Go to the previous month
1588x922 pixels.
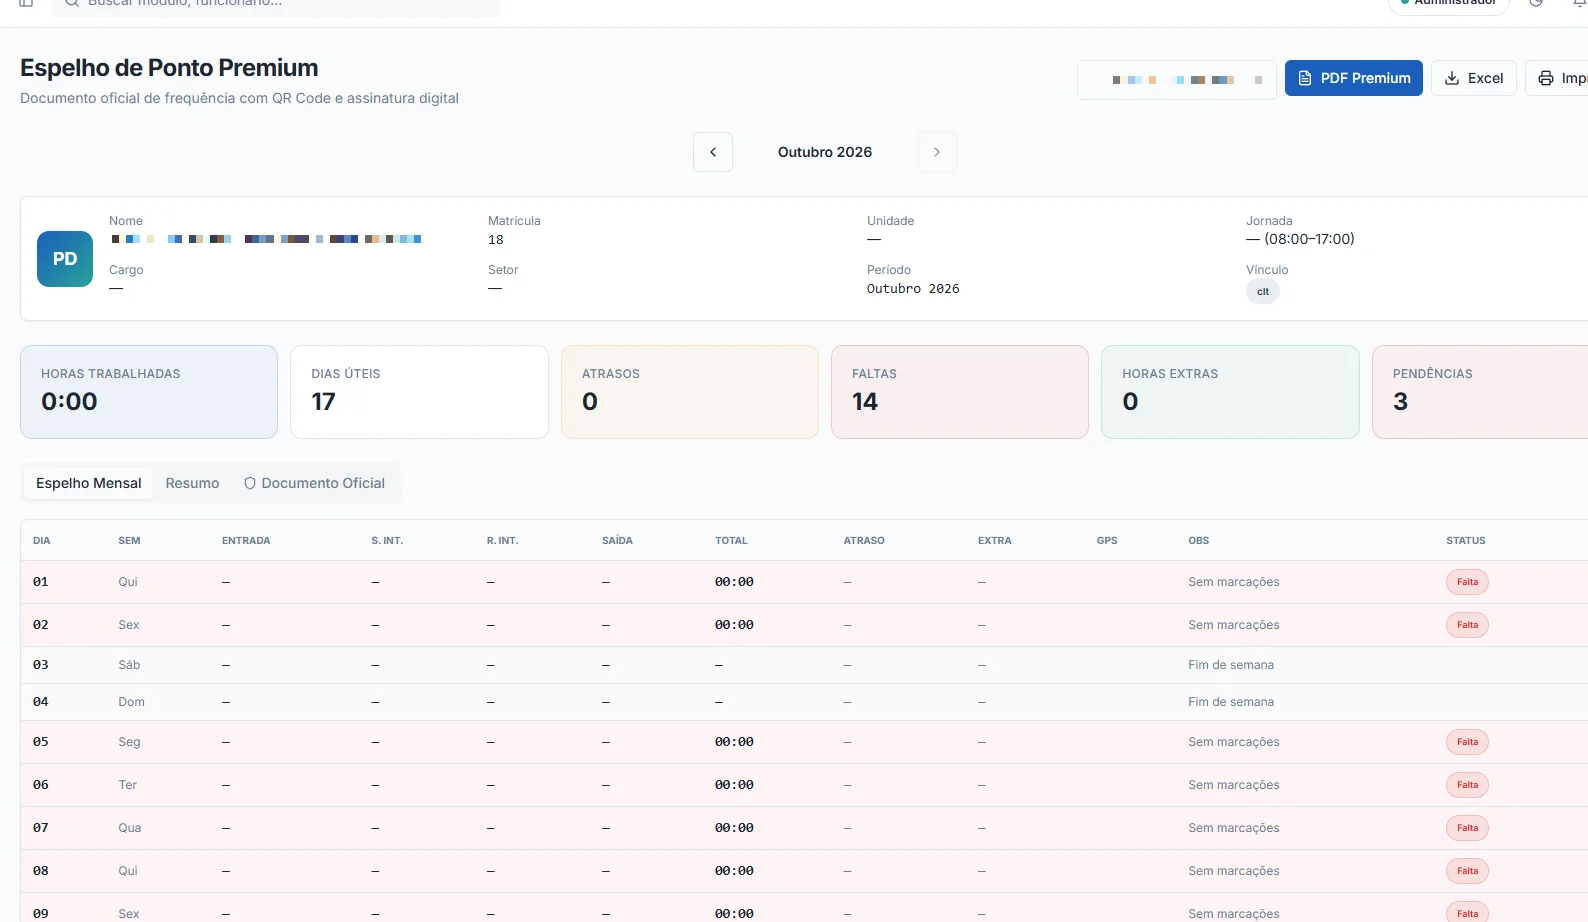713,152
